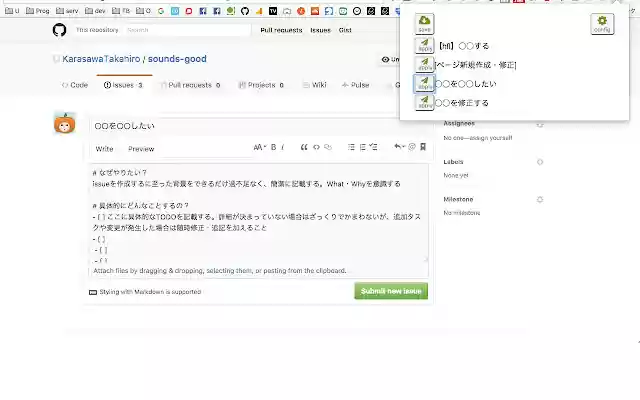Save the current template with save icon

coord(424,24)
